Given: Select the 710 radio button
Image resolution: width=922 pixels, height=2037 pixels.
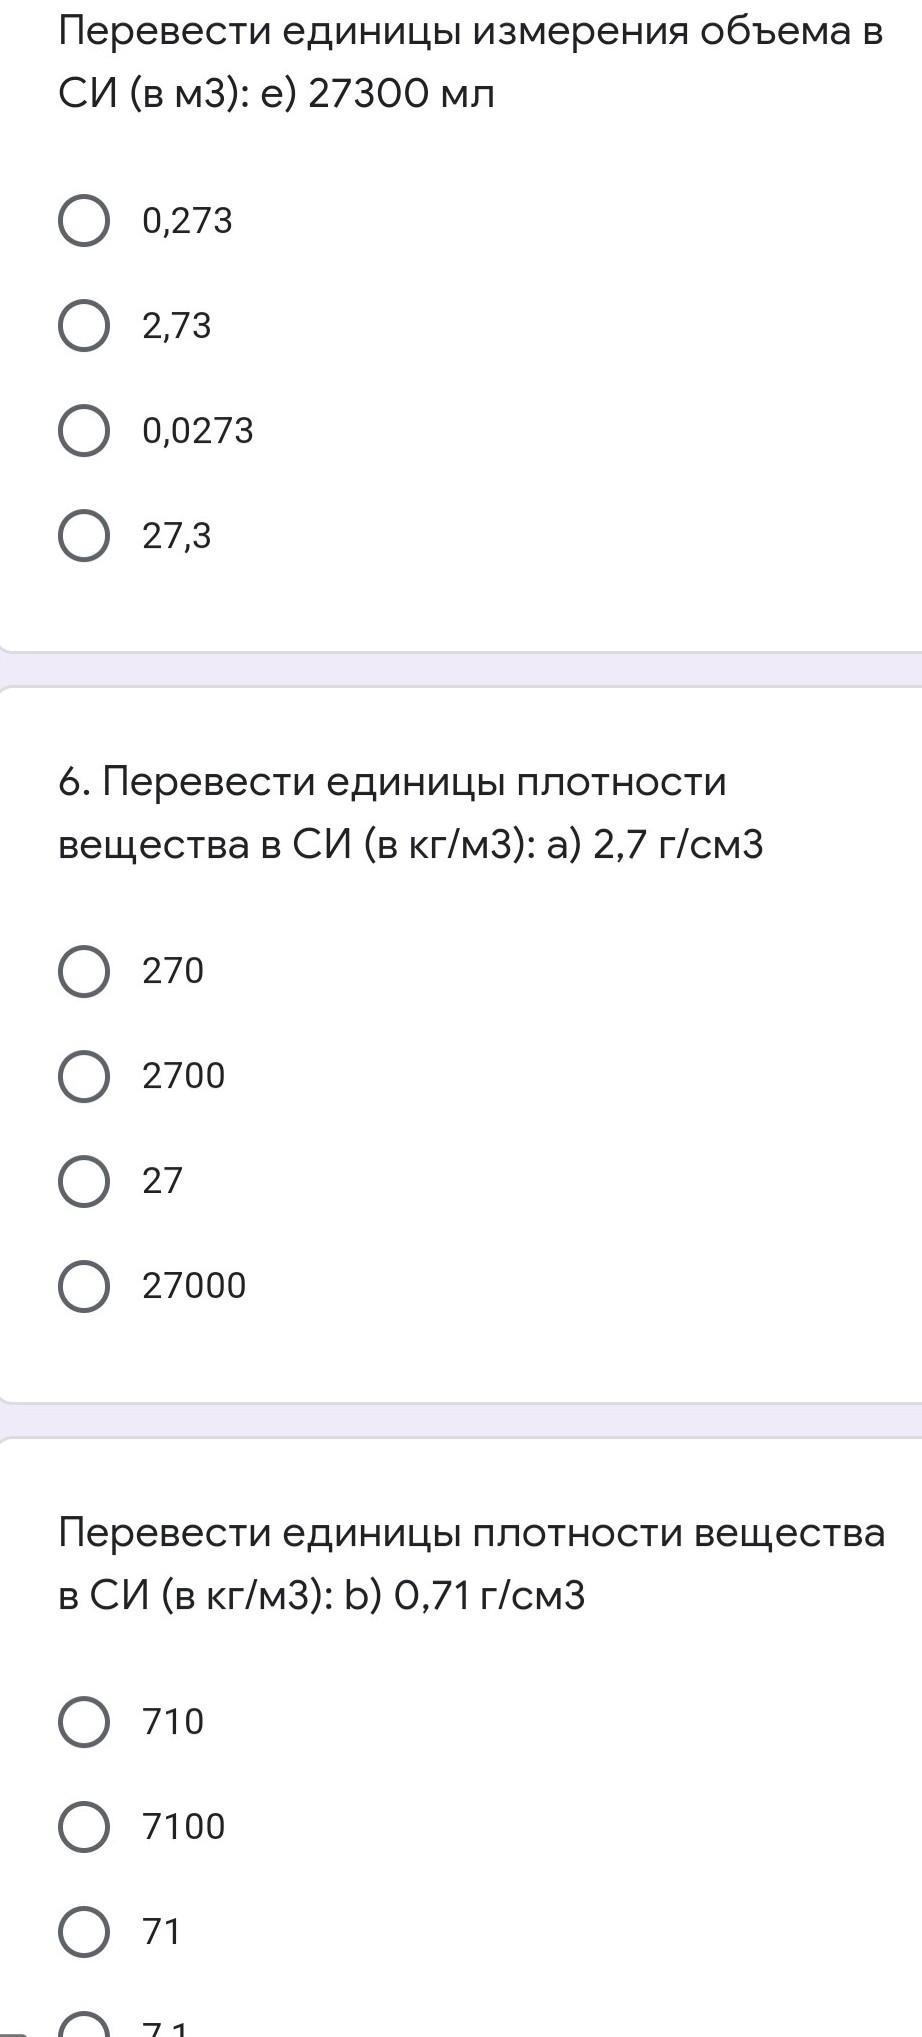Looking at the screenshot, I should tap(84, 1722).
